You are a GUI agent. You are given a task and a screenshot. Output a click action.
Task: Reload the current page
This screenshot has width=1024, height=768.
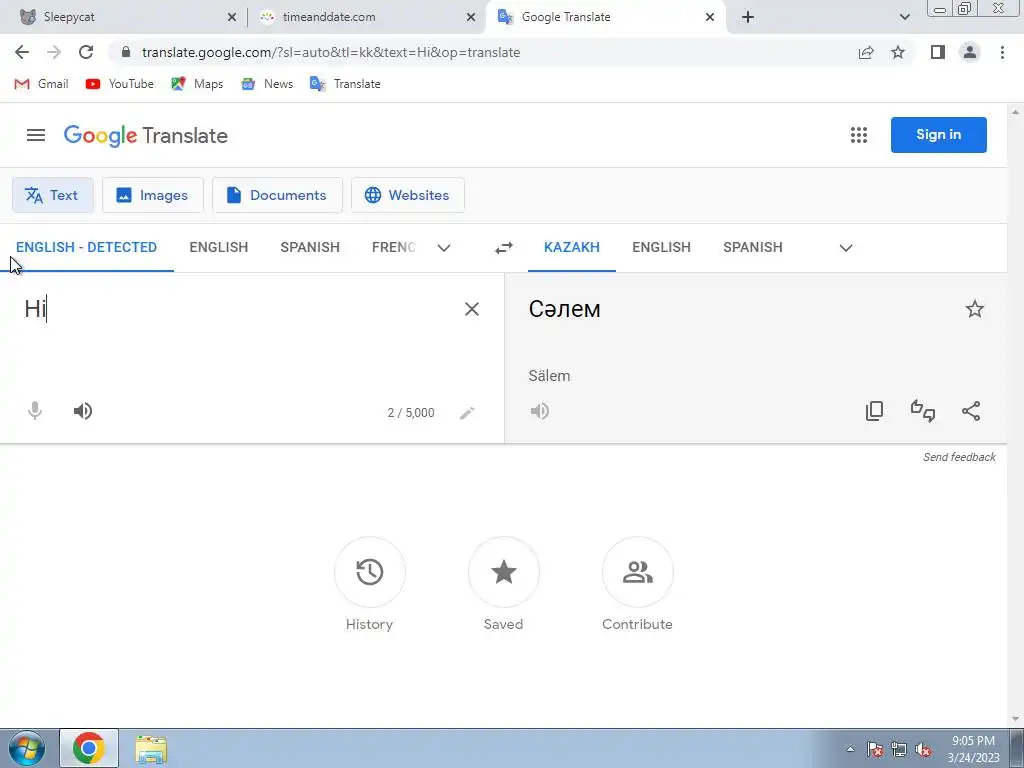pyautogui.click(x=86, y=52)
